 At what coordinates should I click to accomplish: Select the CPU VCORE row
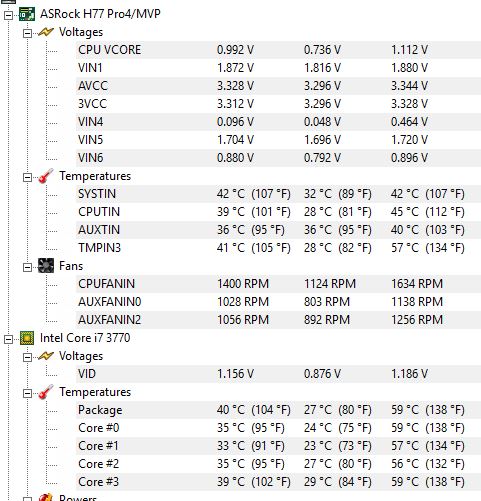(278, 50)
